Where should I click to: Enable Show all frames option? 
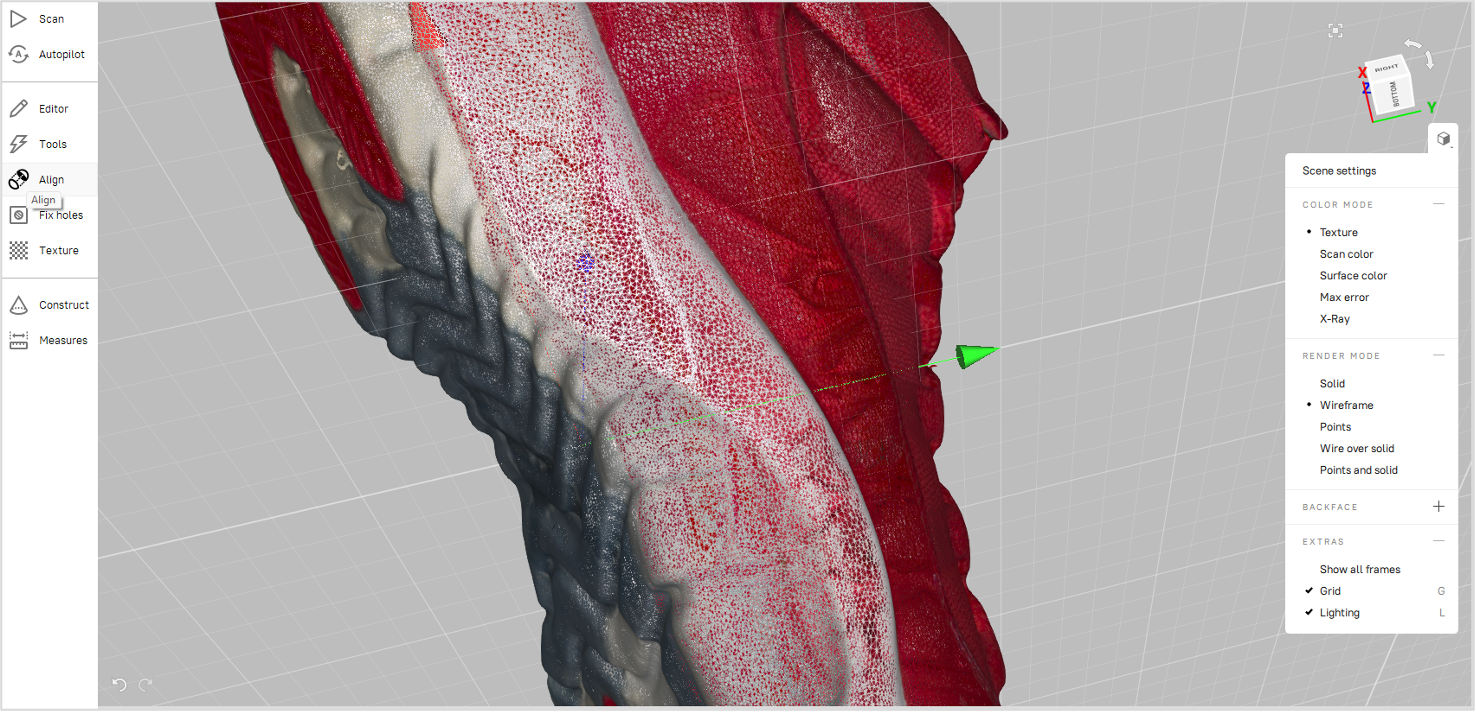1359,570
